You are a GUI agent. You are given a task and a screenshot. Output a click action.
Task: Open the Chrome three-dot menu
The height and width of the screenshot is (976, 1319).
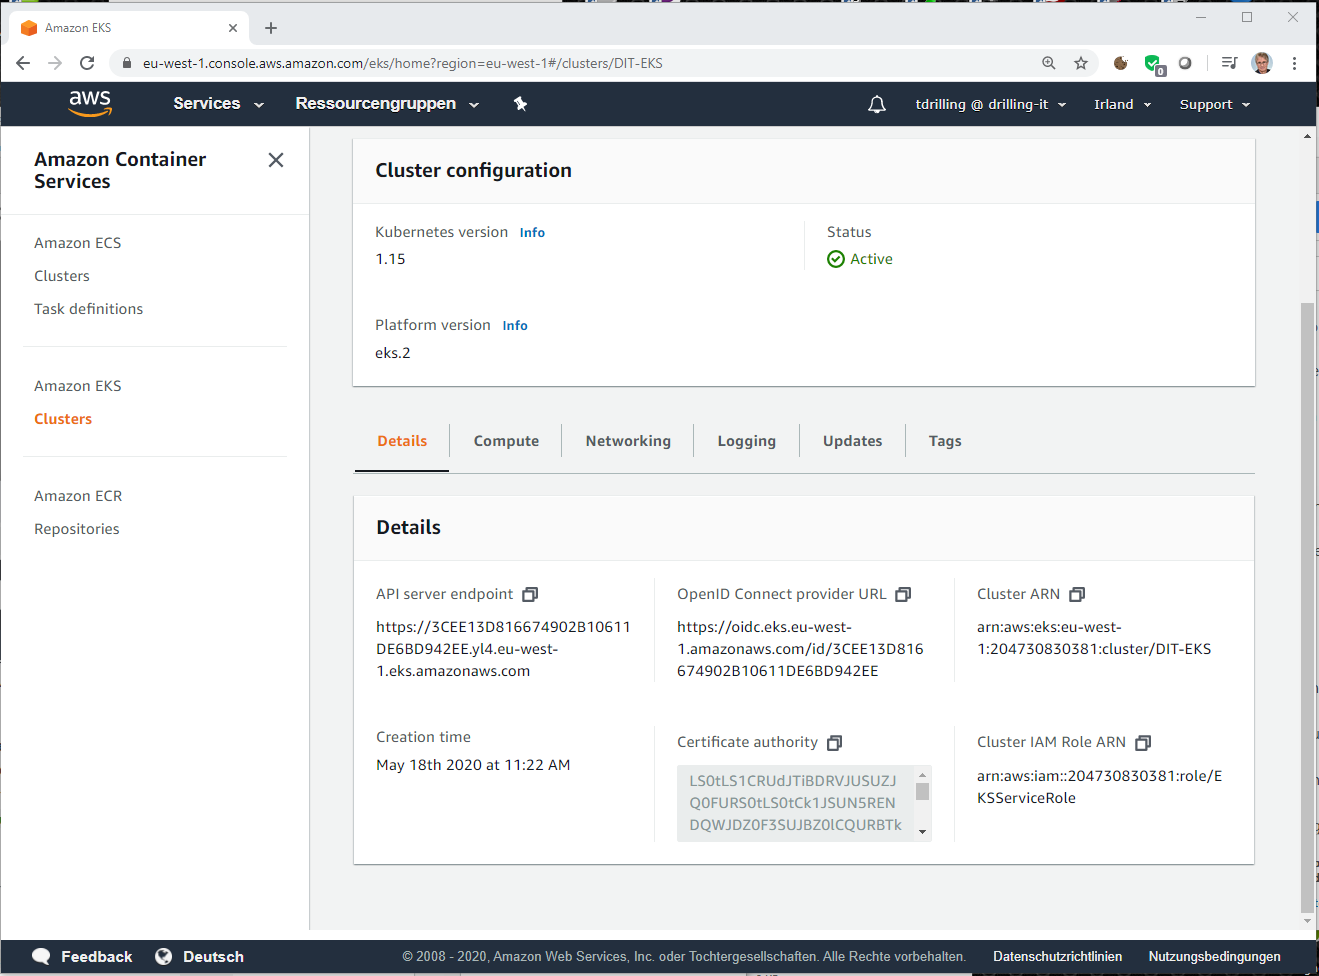click(x=1294, y=63)
